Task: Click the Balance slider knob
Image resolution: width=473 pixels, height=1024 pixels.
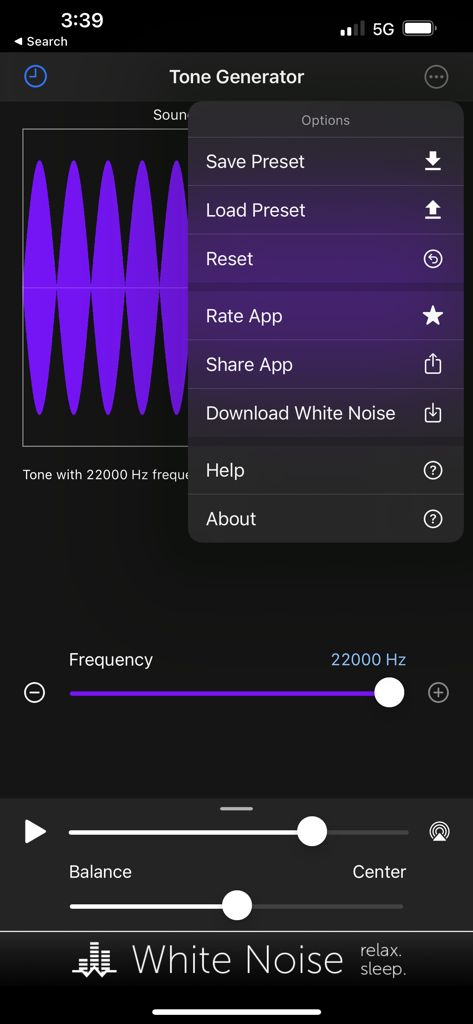Action: tap(236, 906)
